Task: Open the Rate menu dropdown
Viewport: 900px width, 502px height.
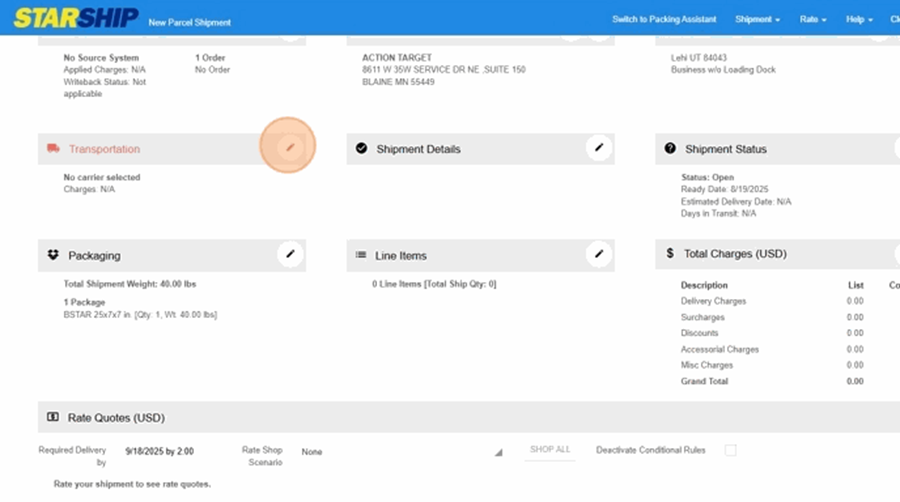Action: [x=812, y=20]
